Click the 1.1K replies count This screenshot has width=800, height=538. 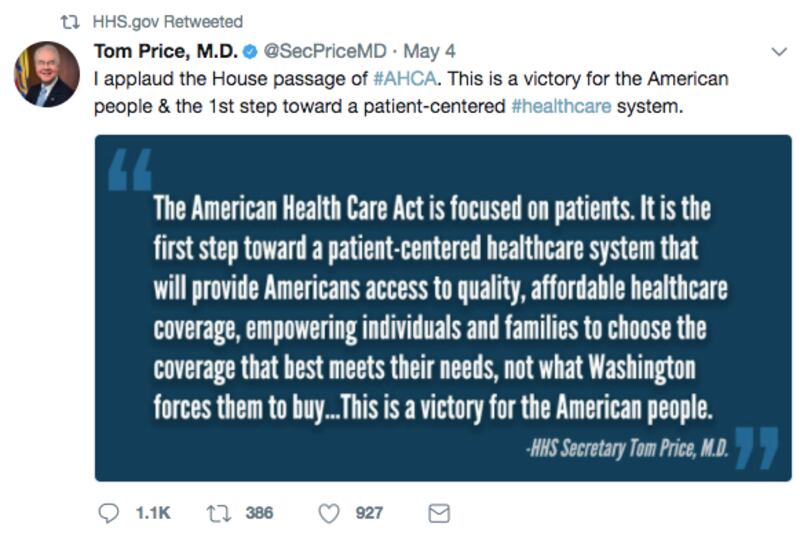click(152, 513)
